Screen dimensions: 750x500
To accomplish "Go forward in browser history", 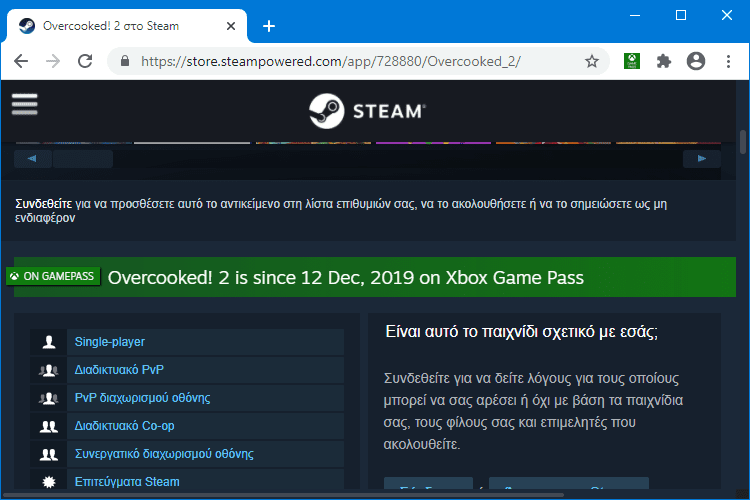I will pyautogui.click(x=53, y=61).
